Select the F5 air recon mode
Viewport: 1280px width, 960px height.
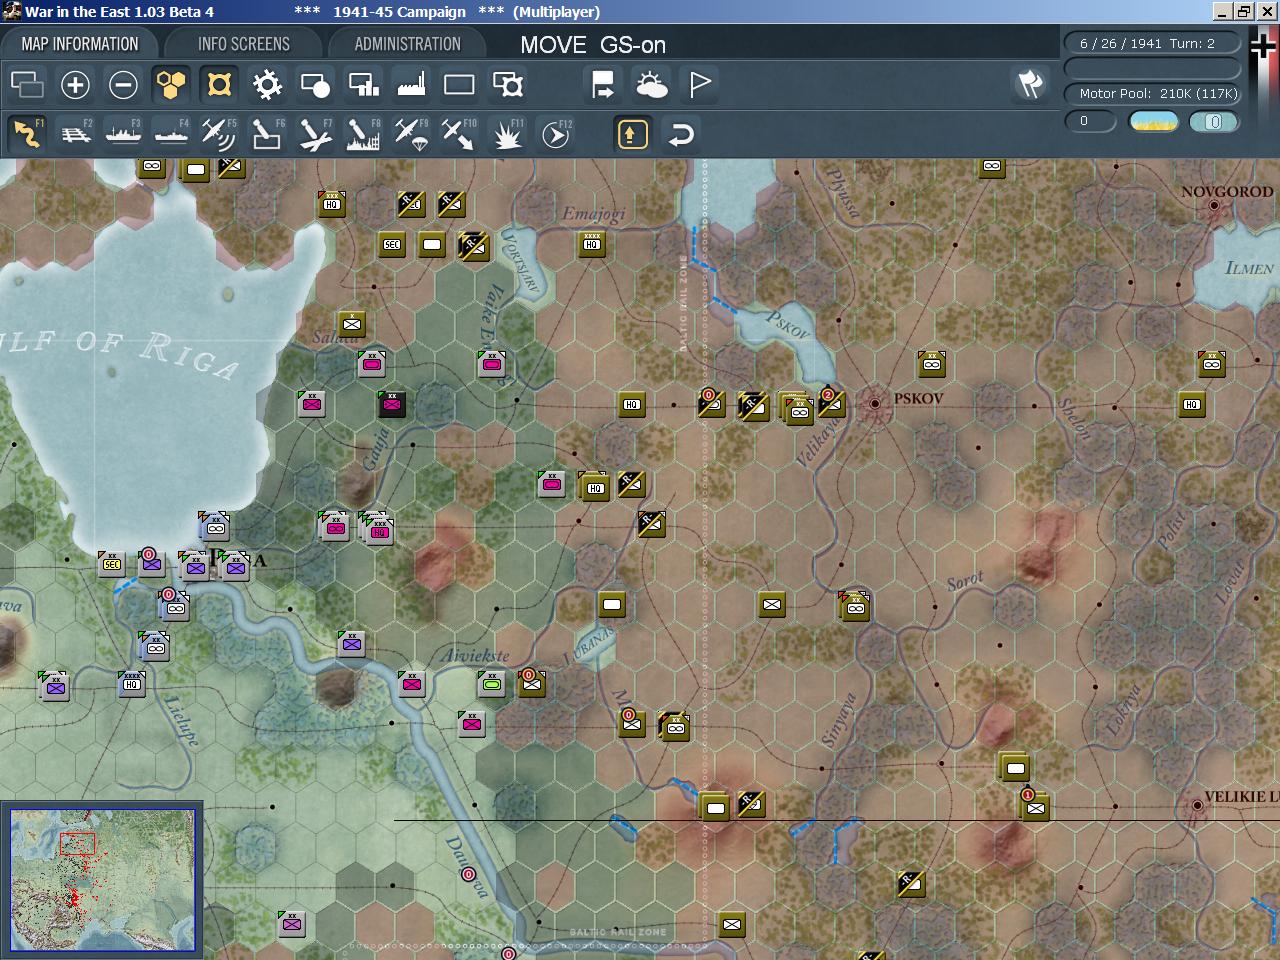click(219, 133)
